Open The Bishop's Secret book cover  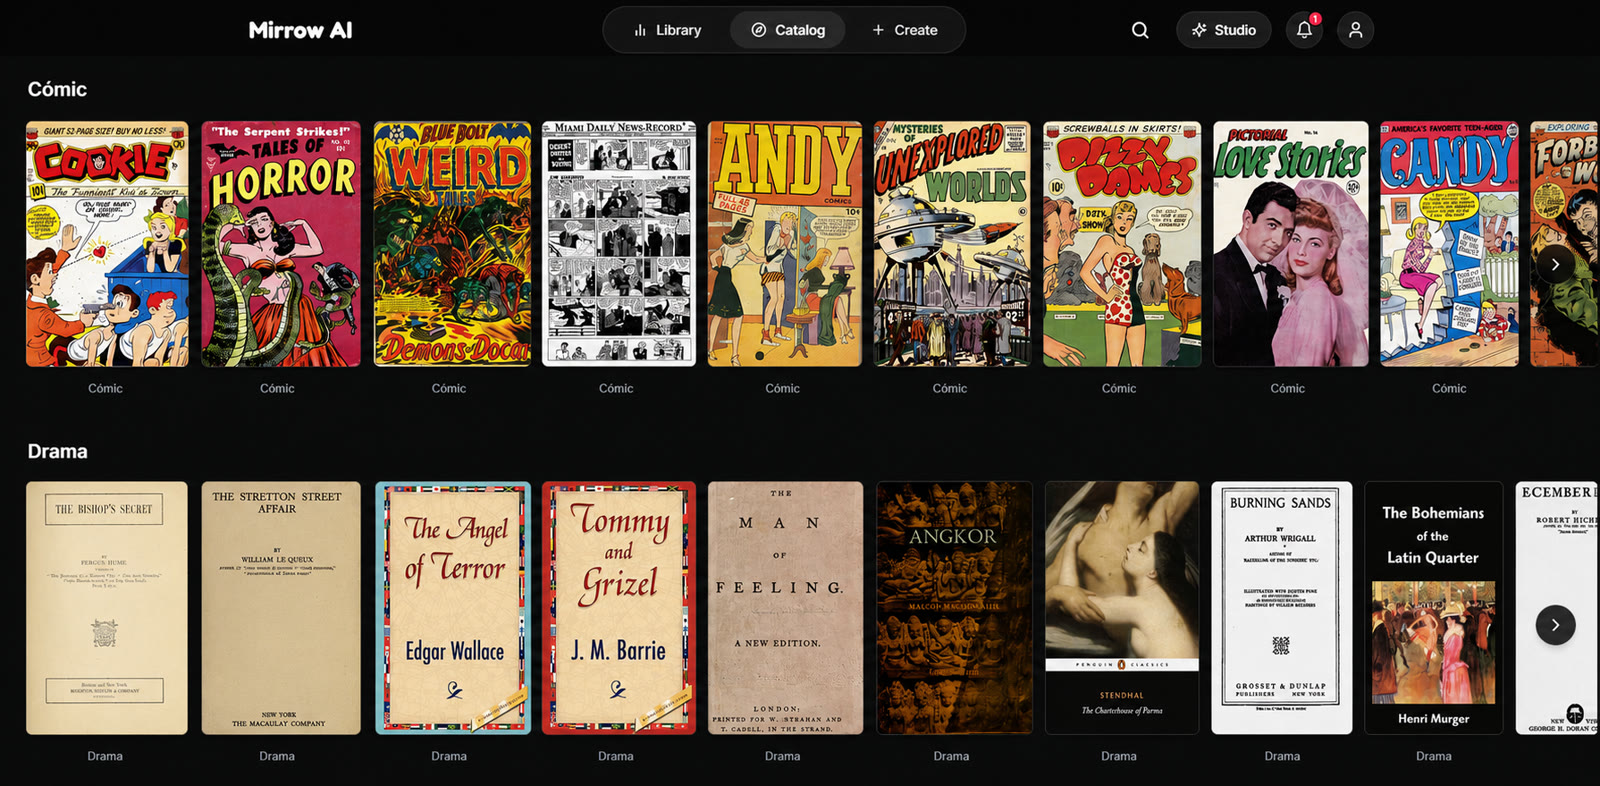click(107, 608)
